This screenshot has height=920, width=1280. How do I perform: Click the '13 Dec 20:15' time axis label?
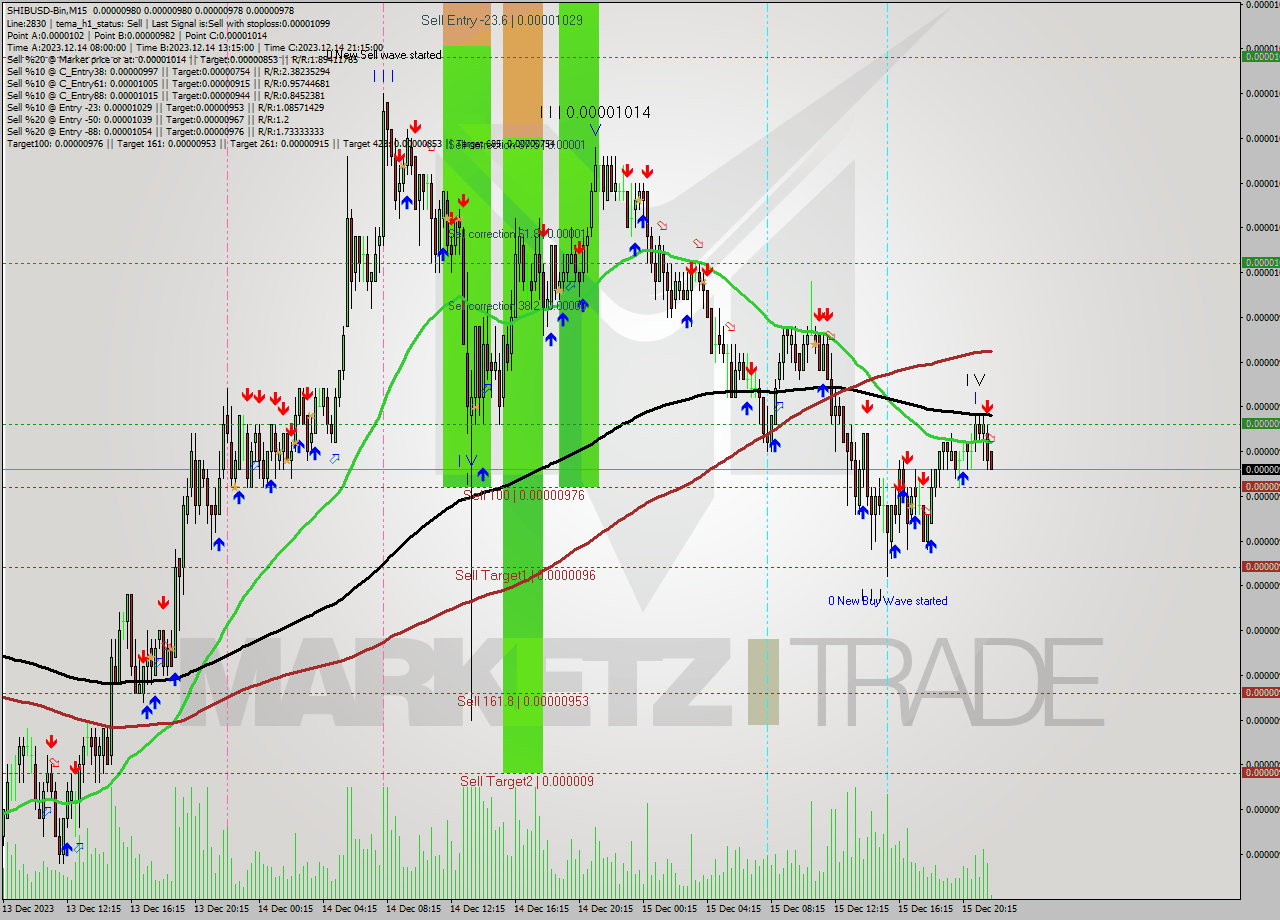click(221, 909)
